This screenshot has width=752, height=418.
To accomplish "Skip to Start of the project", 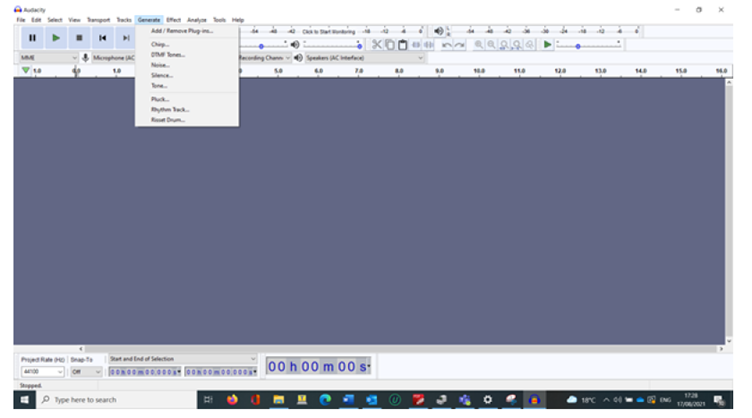I will tap(102, 38).
